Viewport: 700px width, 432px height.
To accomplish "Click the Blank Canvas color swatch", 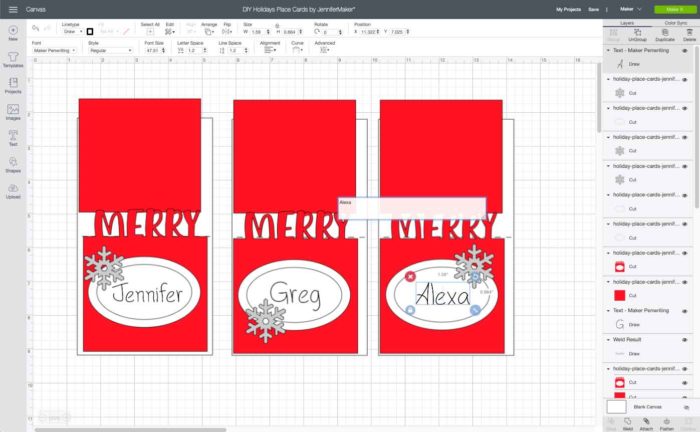I will 617,407.
